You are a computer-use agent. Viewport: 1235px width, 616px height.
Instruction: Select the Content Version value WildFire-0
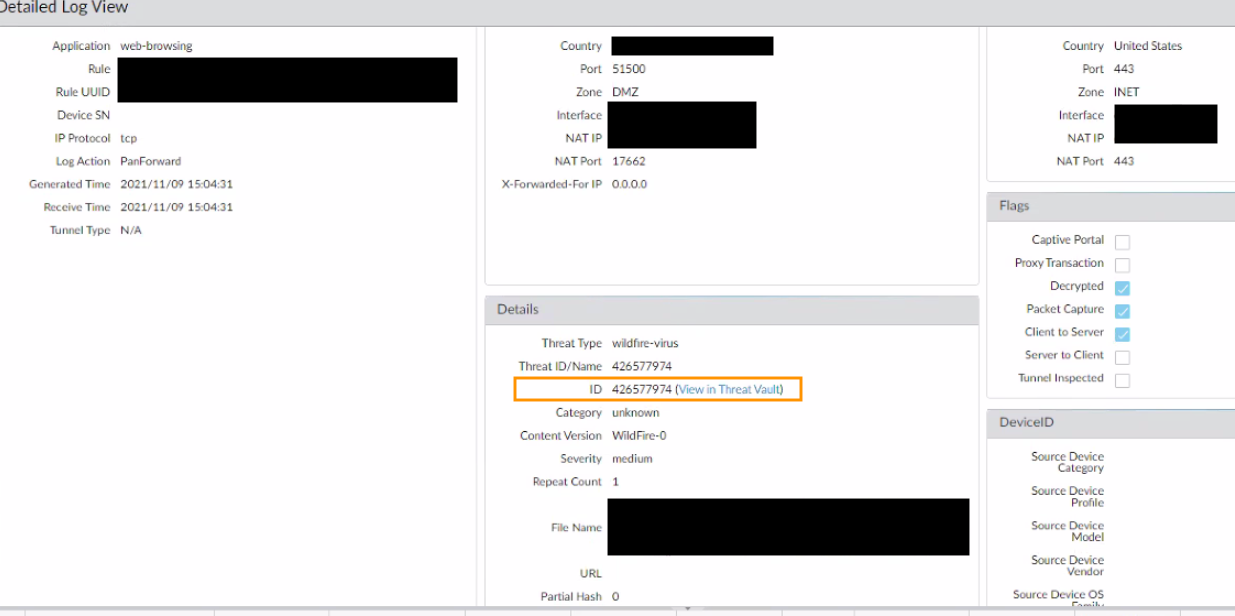(639, 436)
